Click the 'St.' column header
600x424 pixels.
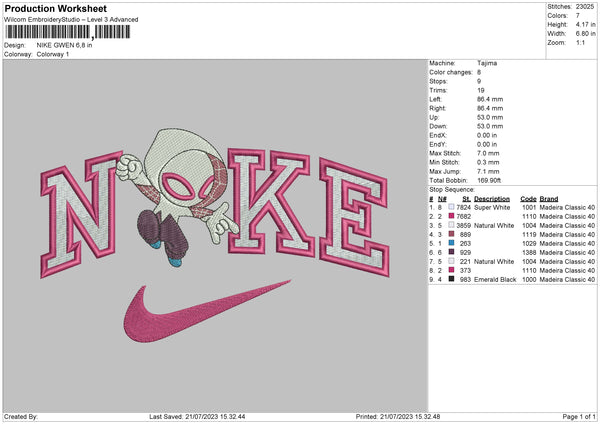coord(466,199)
